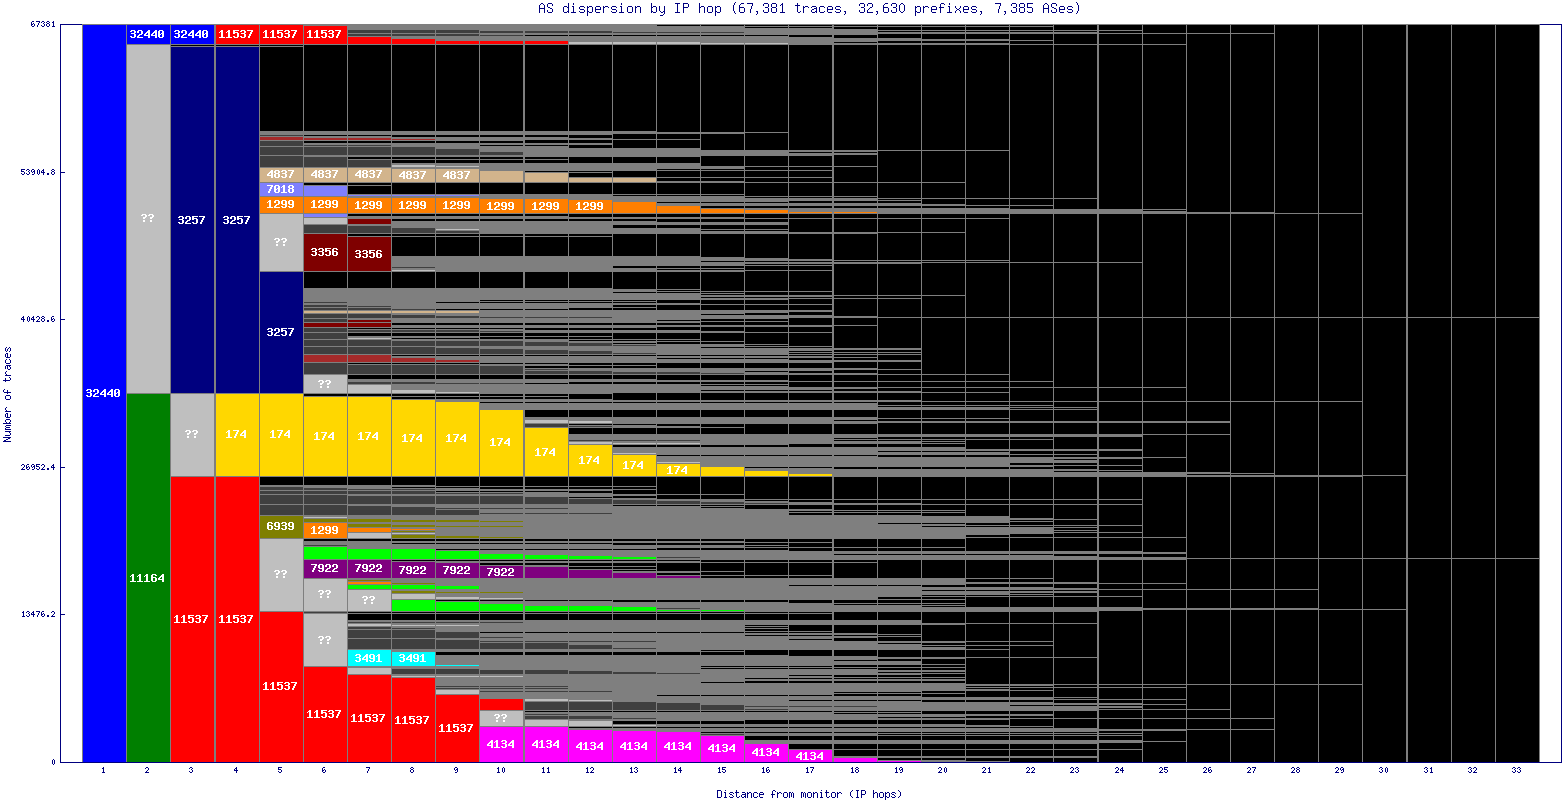Viewport: 1562px width, 800px height.
Task: Click the yellow 174 block at hop 5
Action: pyautogui.click(x=281, y=435)
